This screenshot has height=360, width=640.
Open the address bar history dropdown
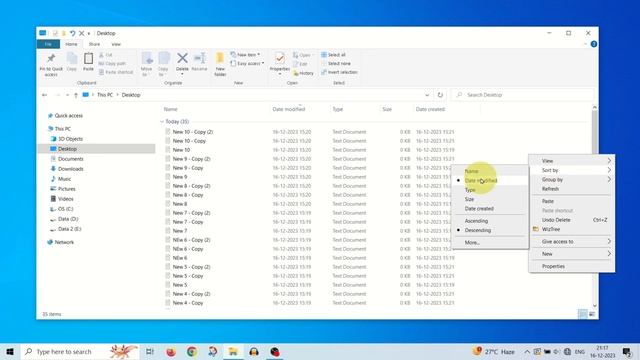click(x=427, y=95)
